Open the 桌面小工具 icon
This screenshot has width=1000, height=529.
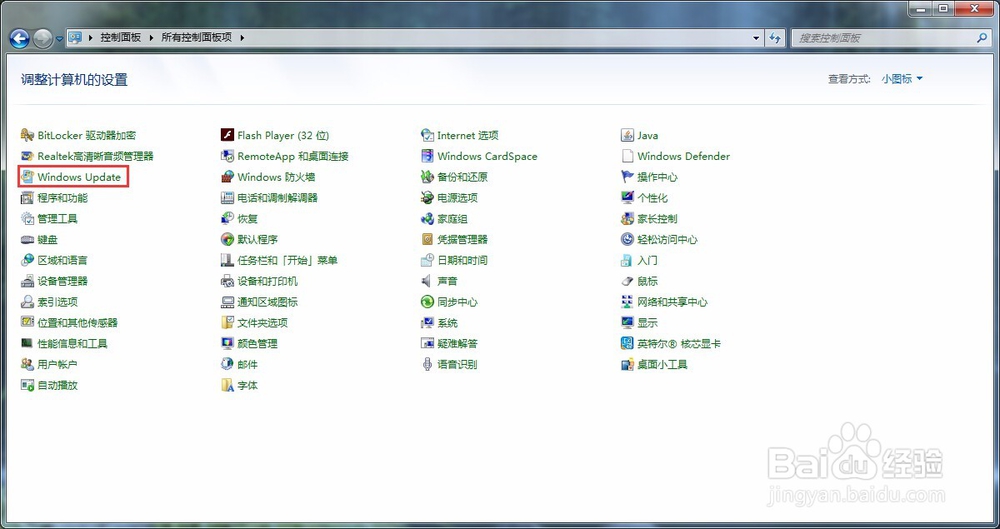tap(627, 364)
